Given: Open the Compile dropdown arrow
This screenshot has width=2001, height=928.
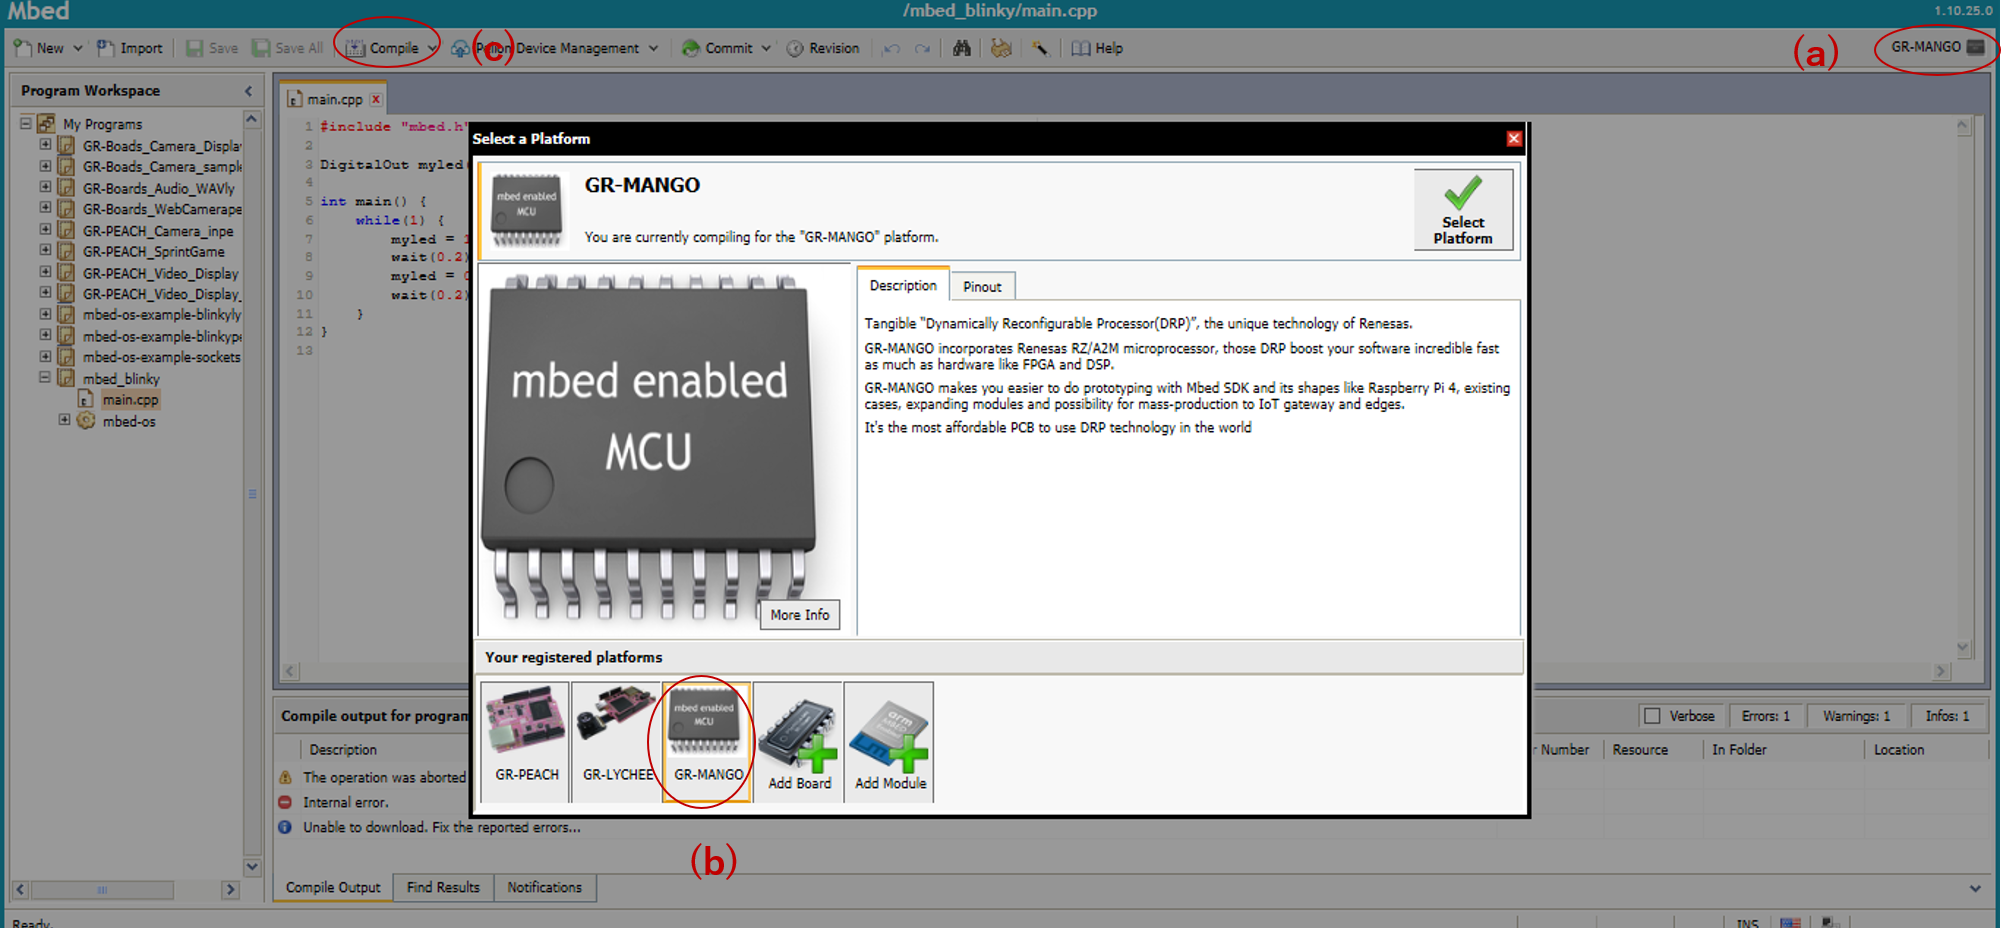Looking at the screenshot, I should tap(432, 48).
